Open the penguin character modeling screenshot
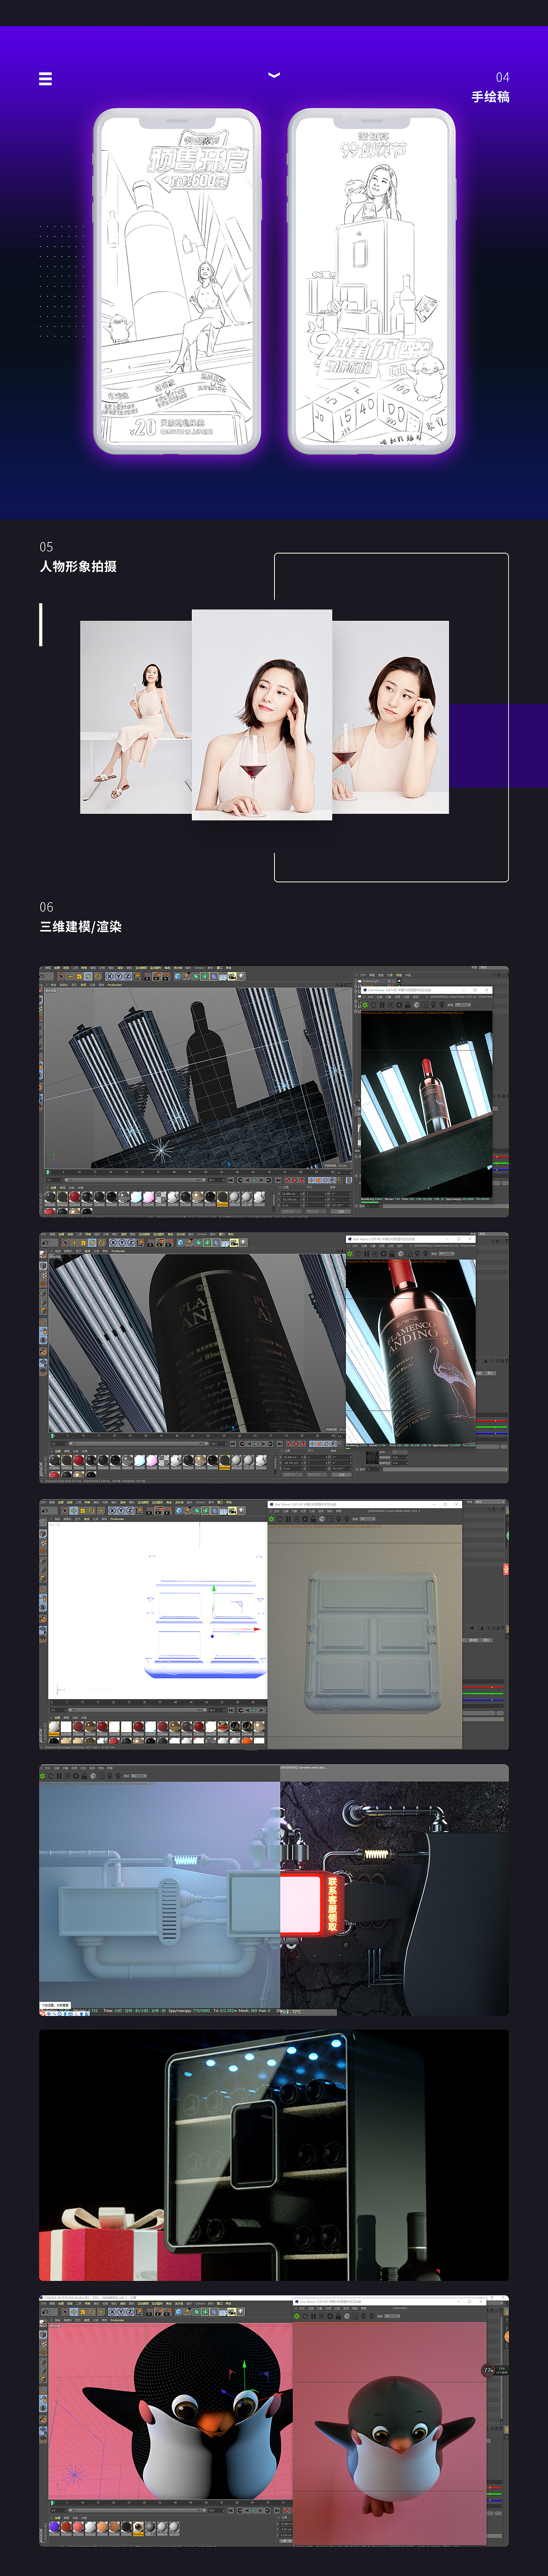The width and height of the screenshot is (548, 2576). coord(274,2421)
